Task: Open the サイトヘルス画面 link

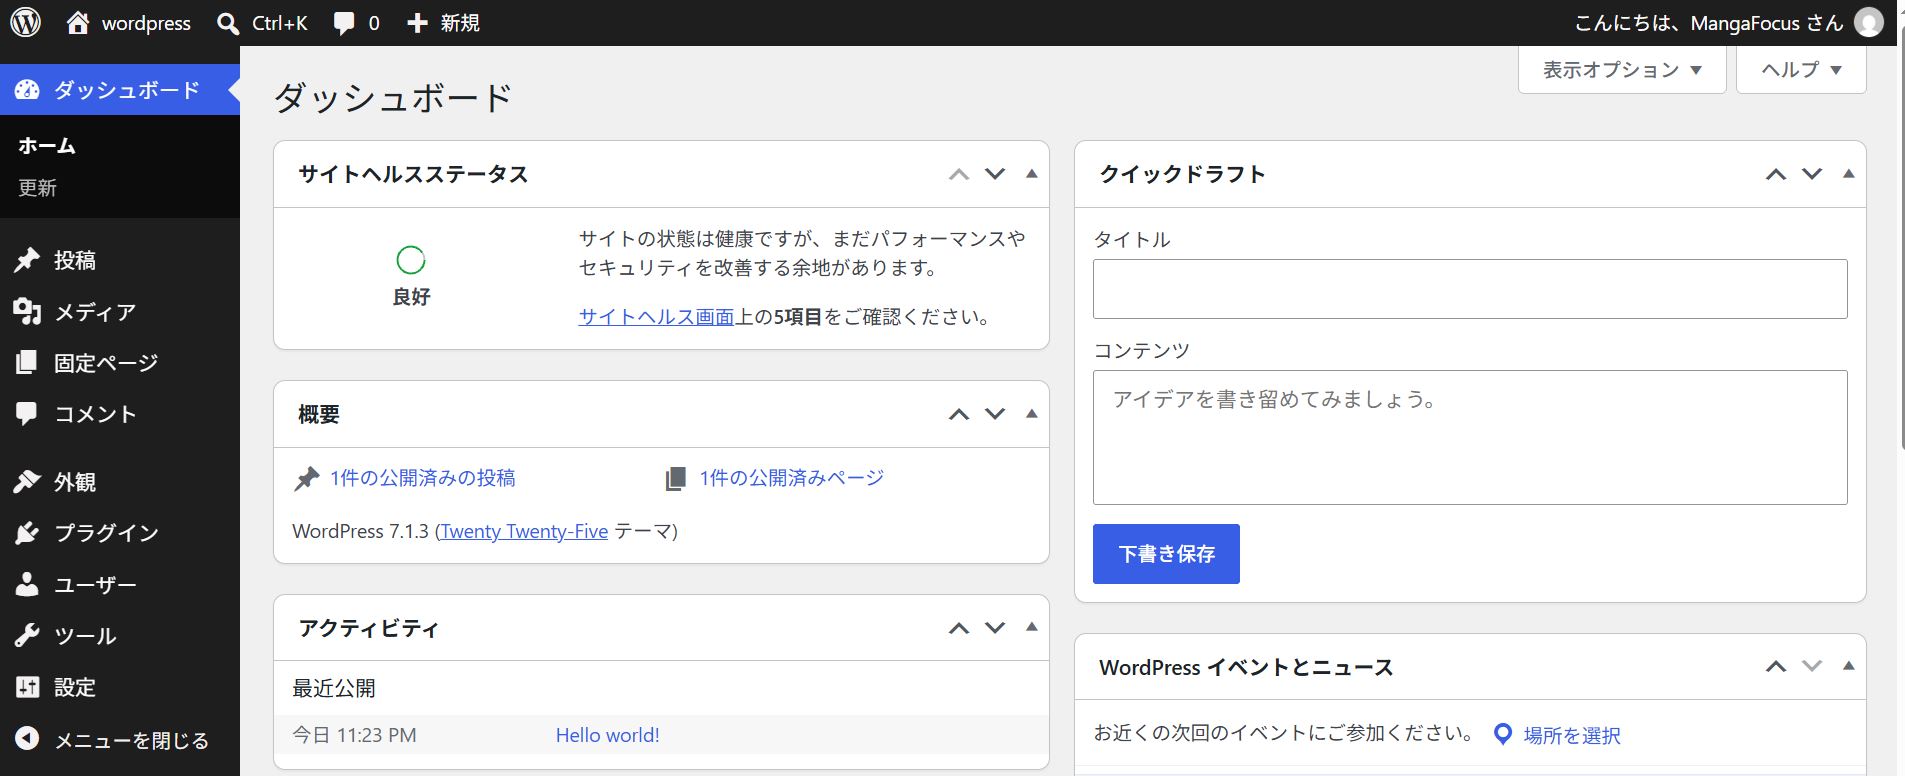Action: point(656,317)
